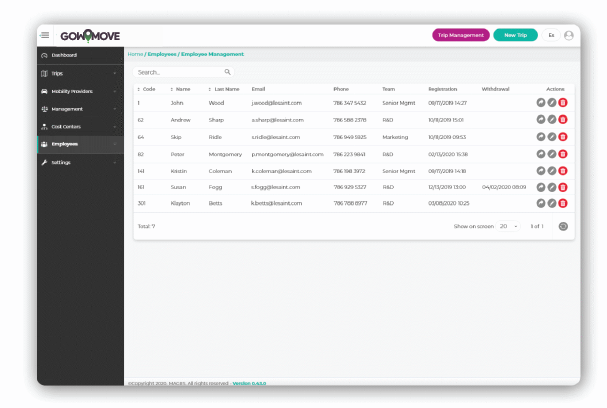
Task: Edit Andrew Sharp's employee record
Action: pyautogui.click(x=552, y=119)
